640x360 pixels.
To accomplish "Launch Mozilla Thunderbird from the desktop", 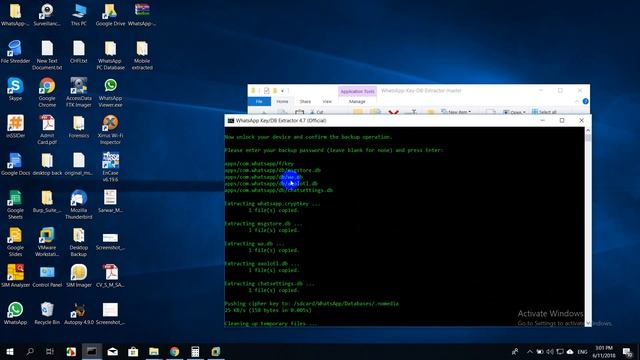I will (78, 204).
